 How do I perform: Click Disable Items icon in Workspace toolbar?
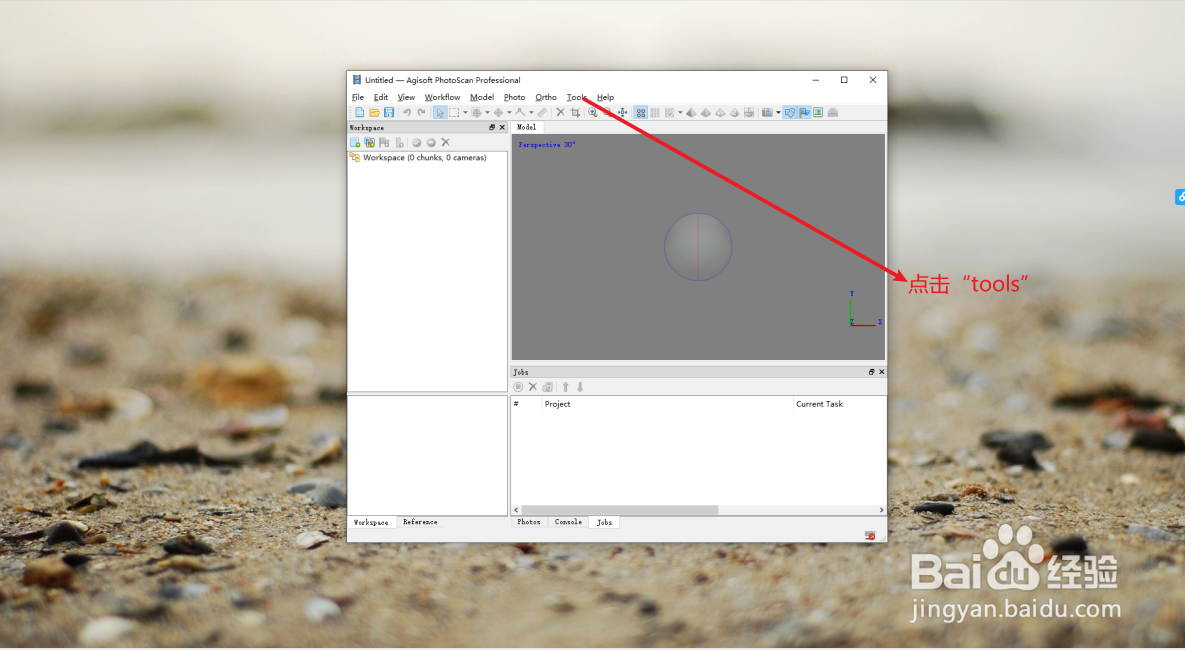coord(431,142)
